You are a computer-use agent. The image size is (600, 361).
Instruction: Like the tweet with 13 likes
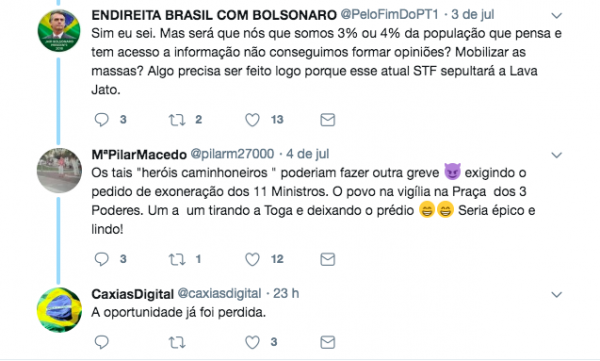pyautogui.click(x=252, y=120)
